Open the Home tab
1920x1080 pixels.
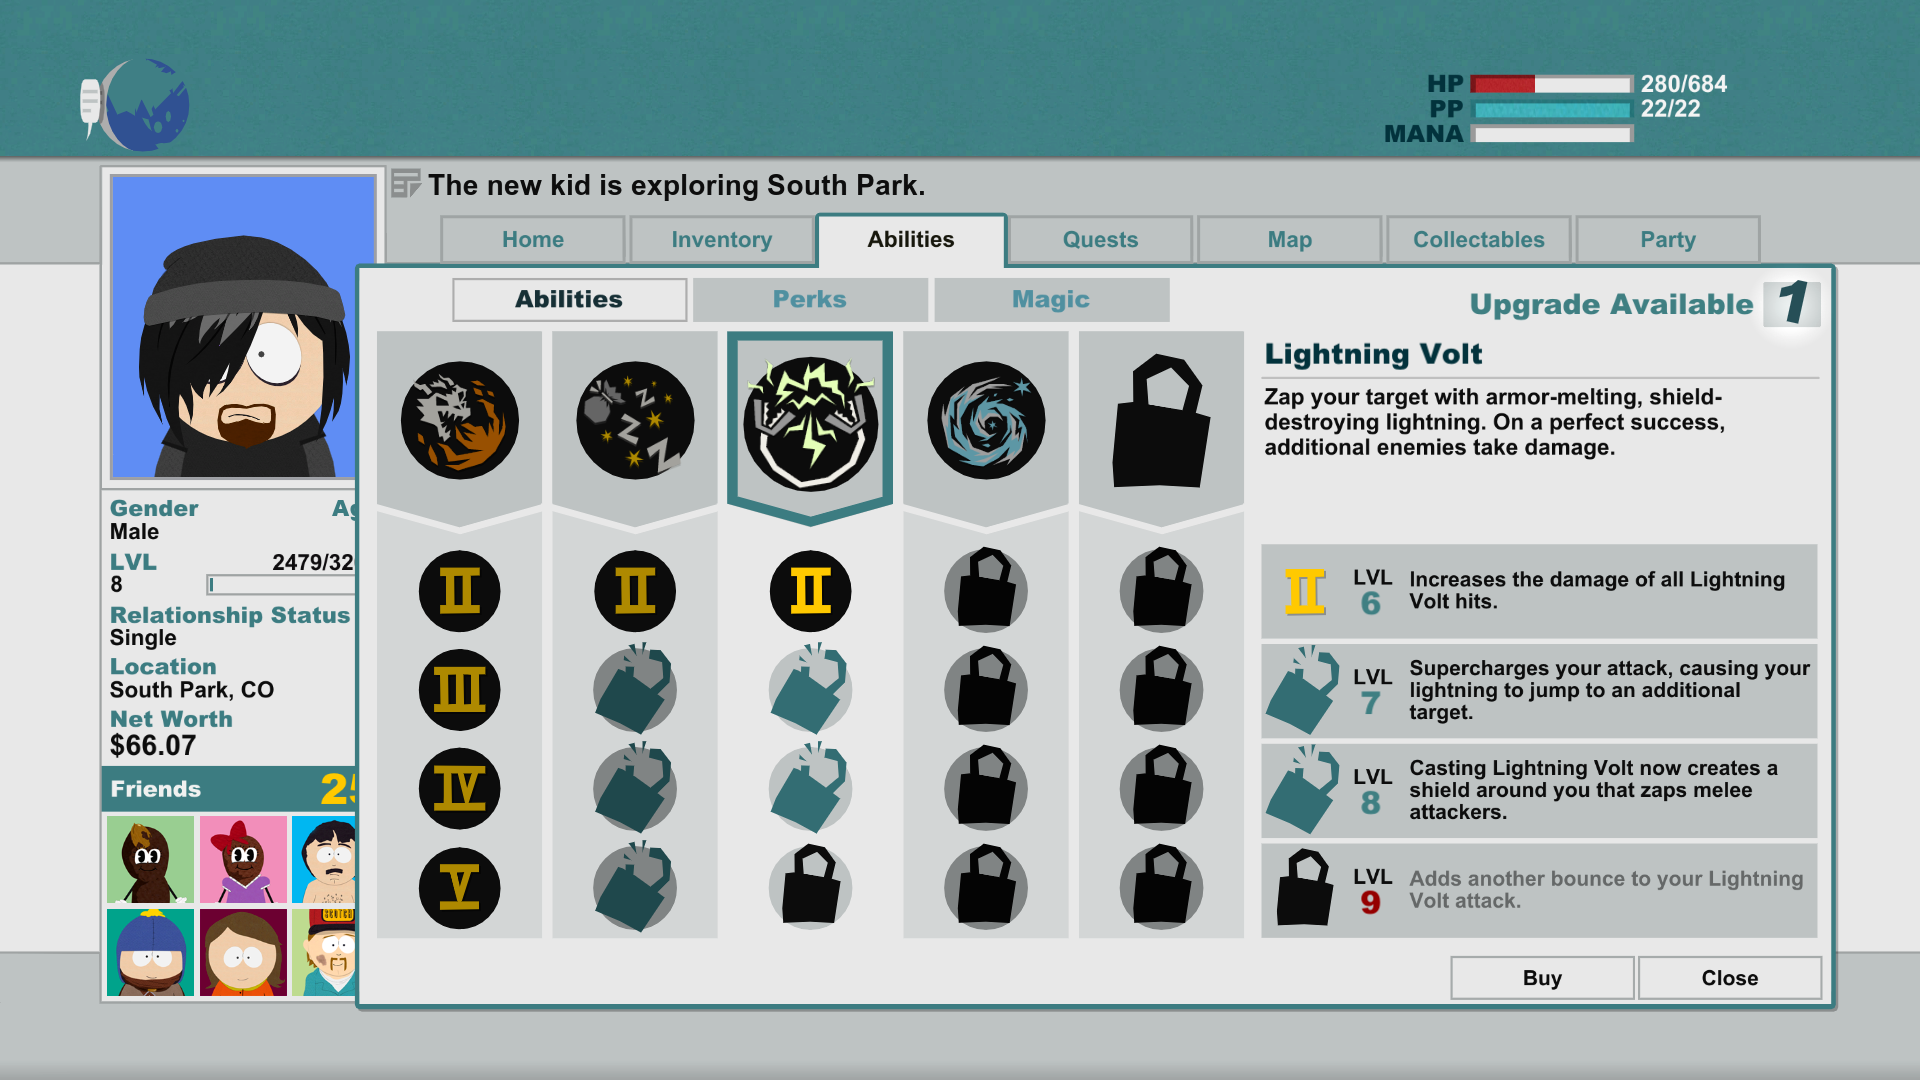click(533, 240)
